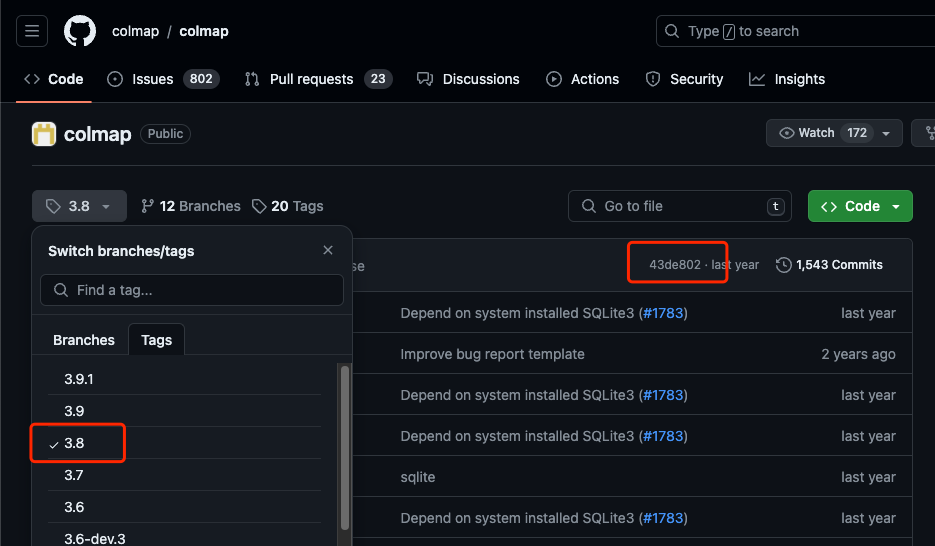The width and height of the screenshot is (935, 546).
Task: View the 12 Branches list
Action: click(191, 206)
